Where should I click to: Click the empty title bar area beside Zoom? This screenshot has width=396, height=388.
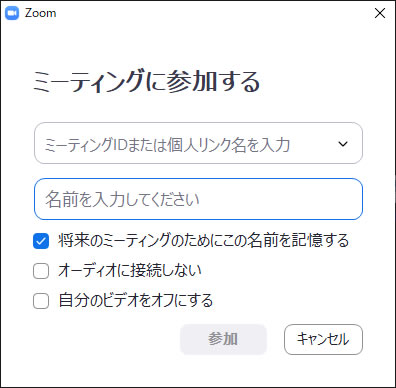point(213,13)
